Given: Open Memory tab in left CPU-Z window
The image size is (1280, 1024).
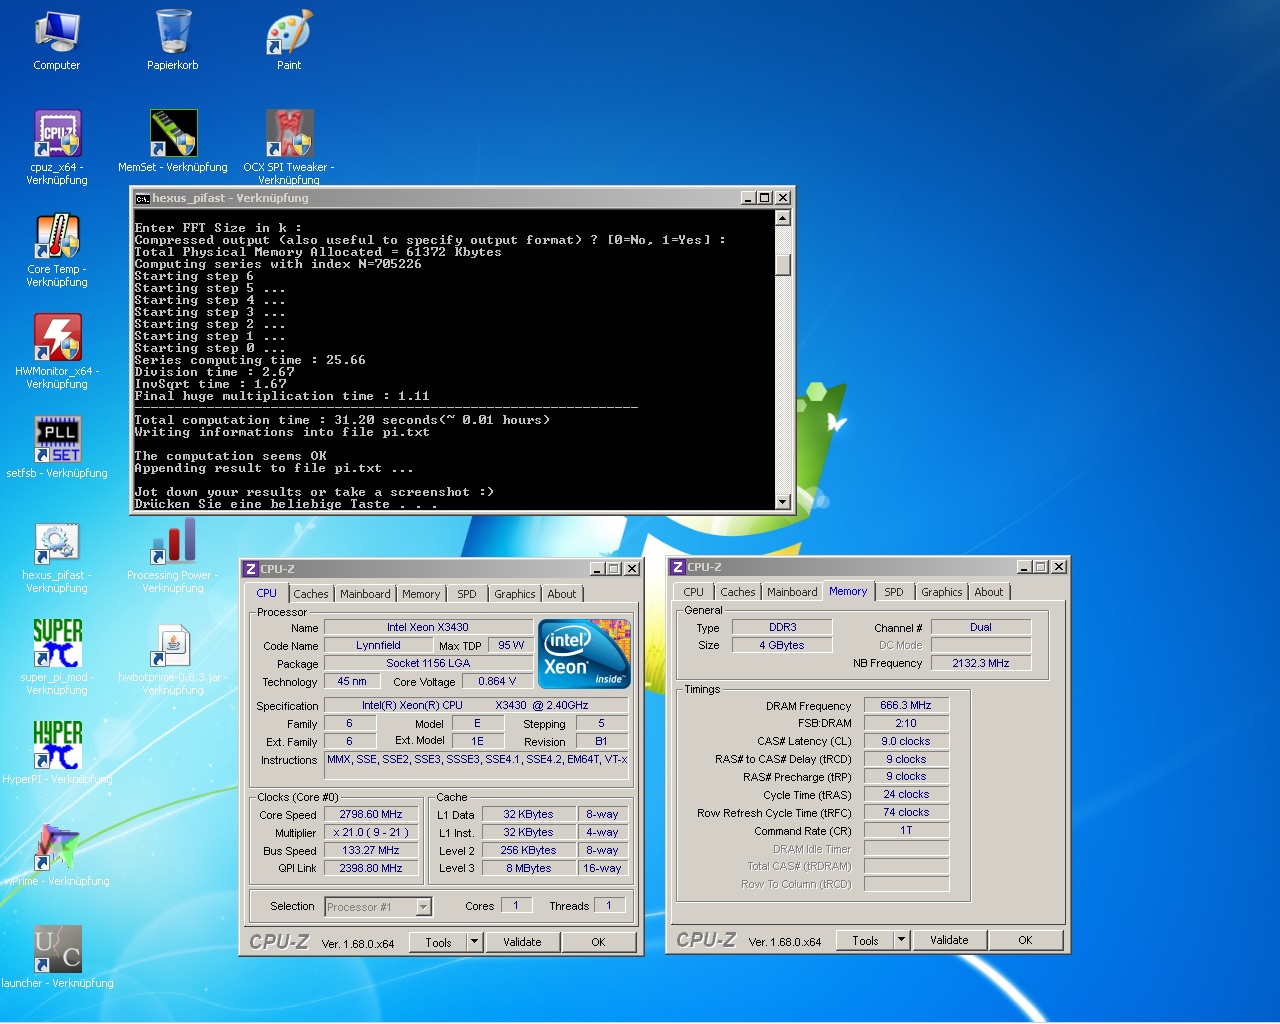Looking at the screenshot, I should point(421,594).
